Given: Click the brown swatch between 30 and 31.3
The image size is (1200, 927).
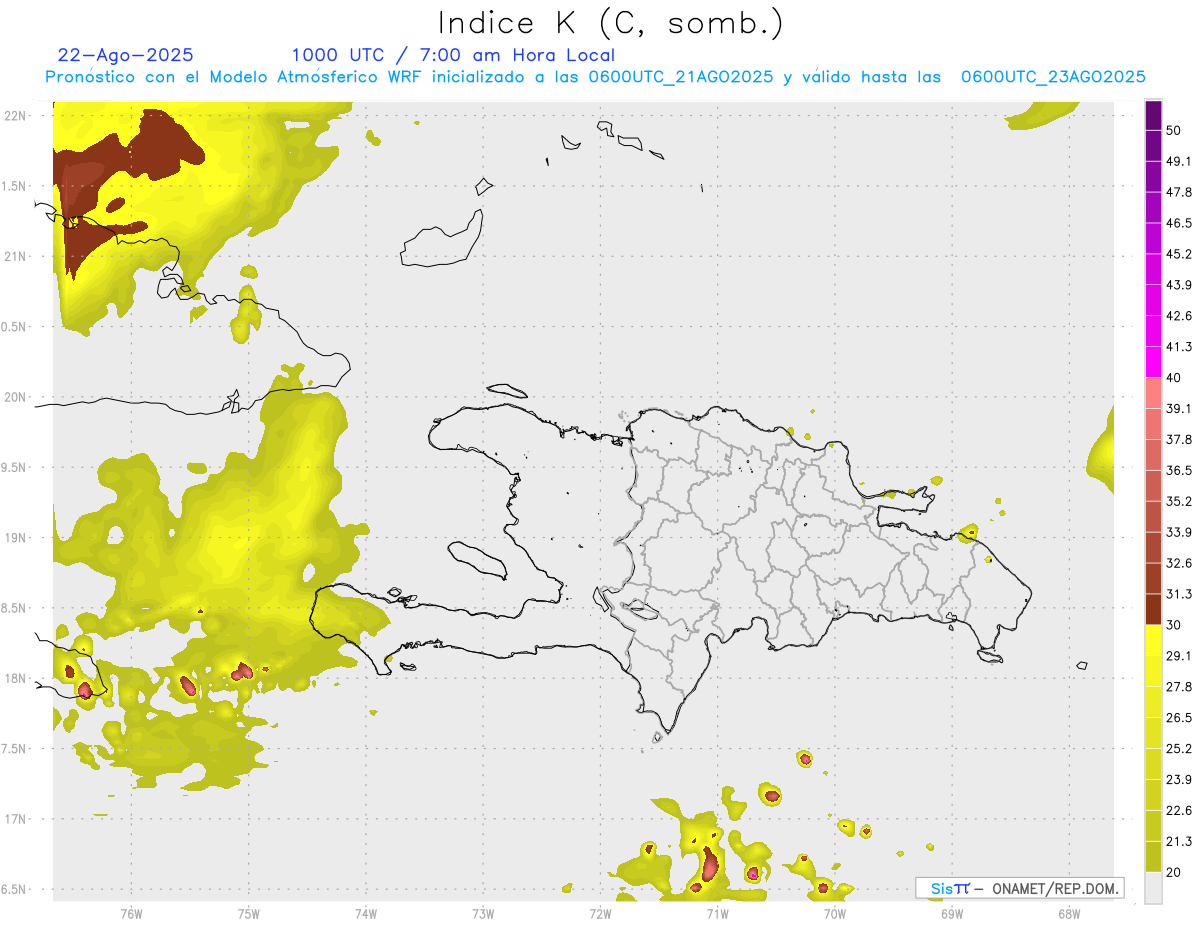Looking at the screenshot, I should click(x=1153, y=609).
